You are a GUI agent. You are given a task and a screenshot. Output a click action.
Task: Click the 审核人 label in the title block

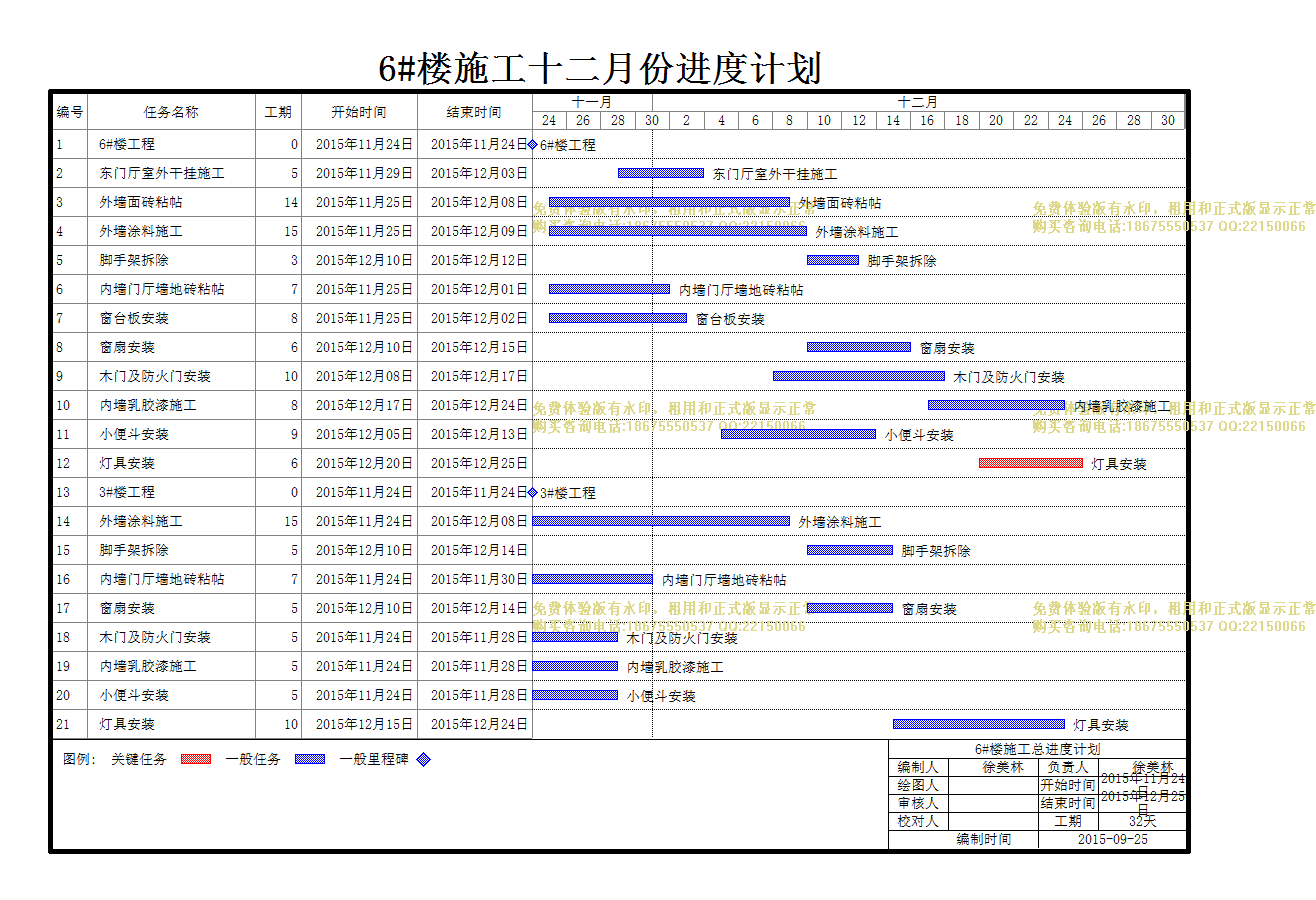pyautogui.click(x=918, y=803)
